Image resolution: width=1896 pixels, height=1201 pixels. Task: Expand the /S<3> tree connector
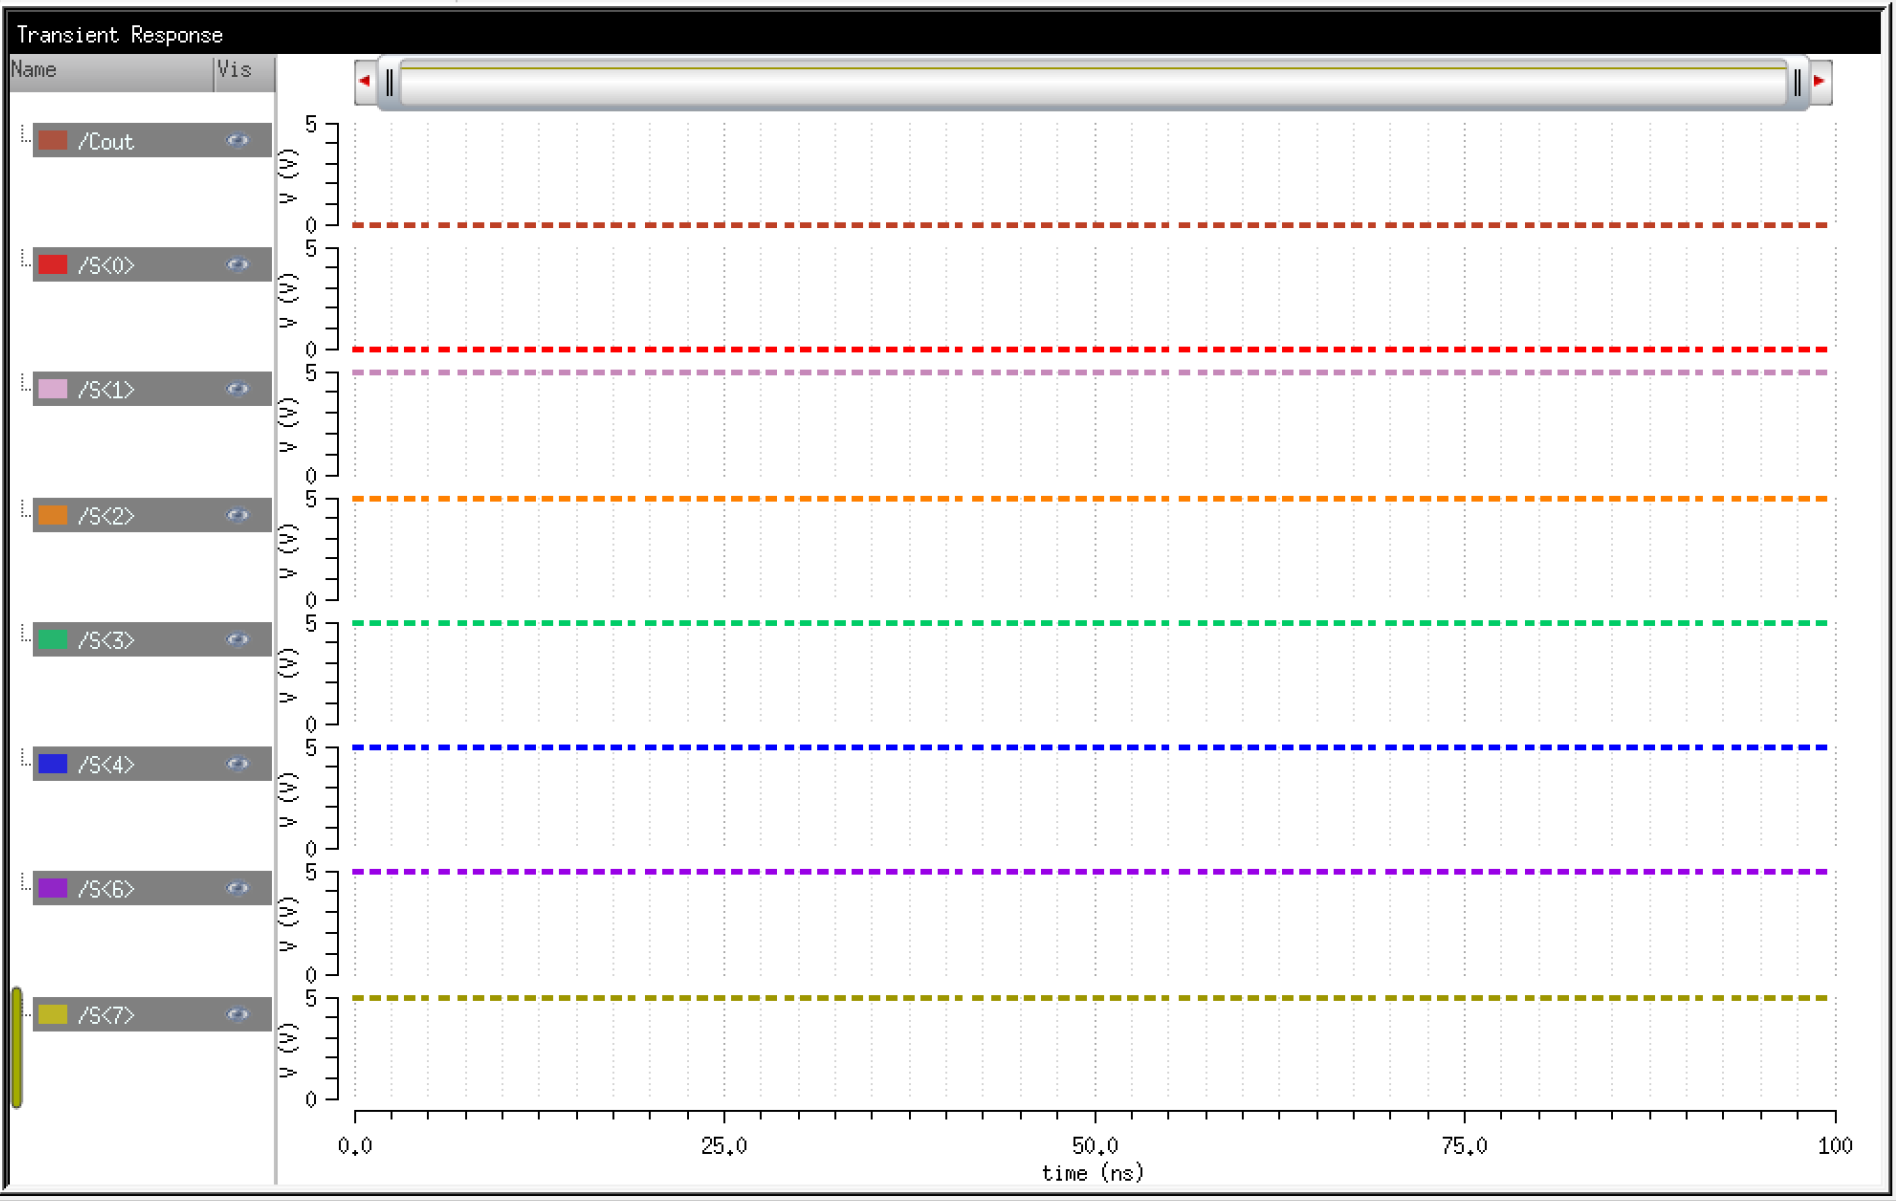[25, 633]
